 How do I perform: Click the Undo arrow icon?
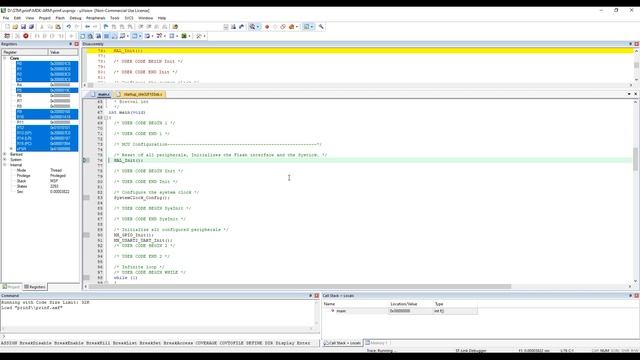pos(69,27)
